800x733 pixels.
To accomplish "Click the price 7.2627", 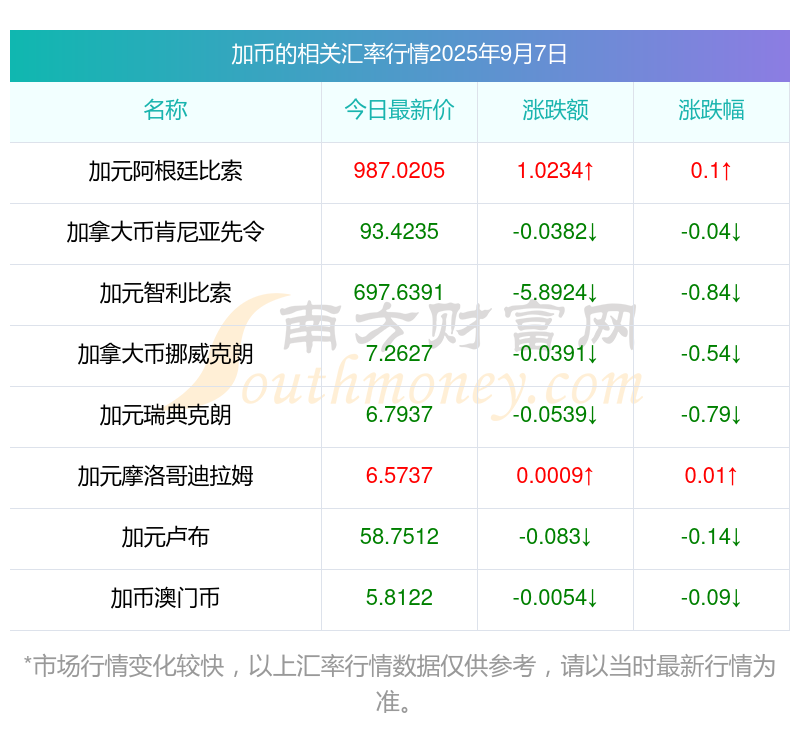I will click(399, 354).
